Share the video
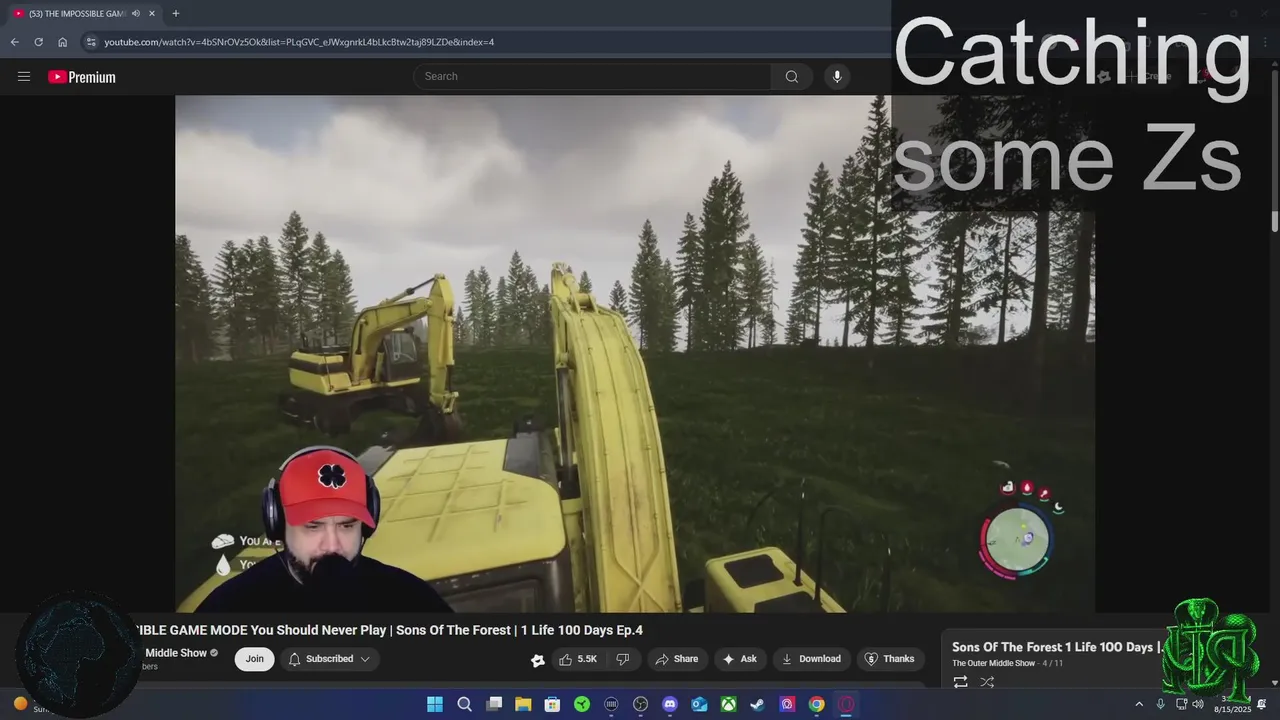Viewport: 1280px width, 720px height. click(677, 659)
